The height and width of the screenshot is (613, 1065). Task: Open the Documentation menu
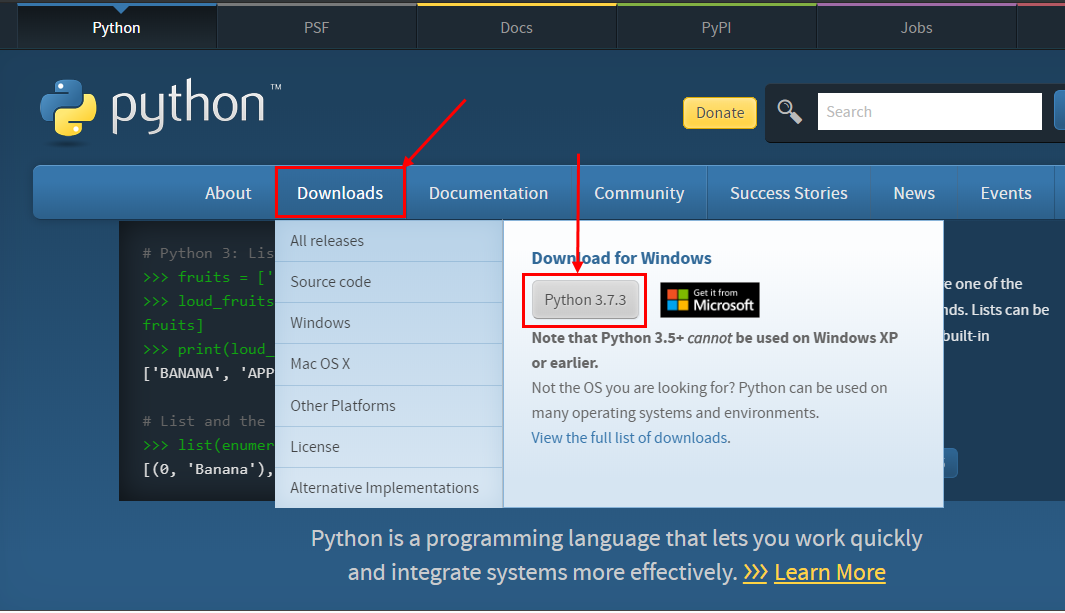pos(488,193)
